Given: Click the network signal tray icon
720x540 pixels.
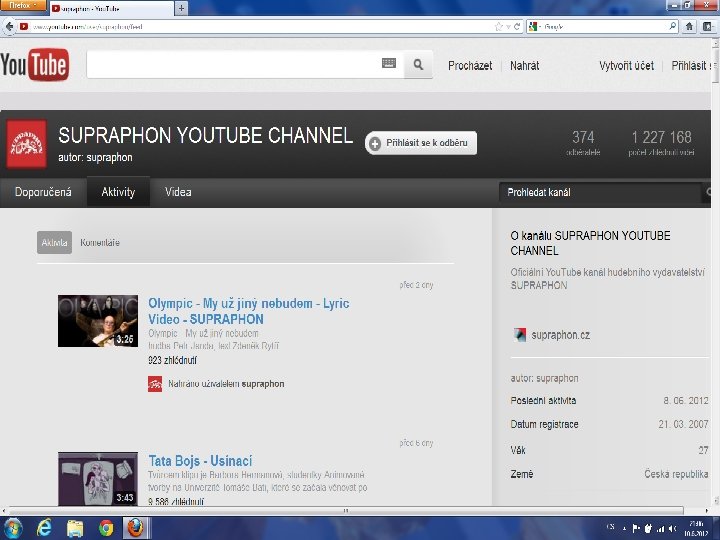Looking at the screenshot, I should click(661, 529).
